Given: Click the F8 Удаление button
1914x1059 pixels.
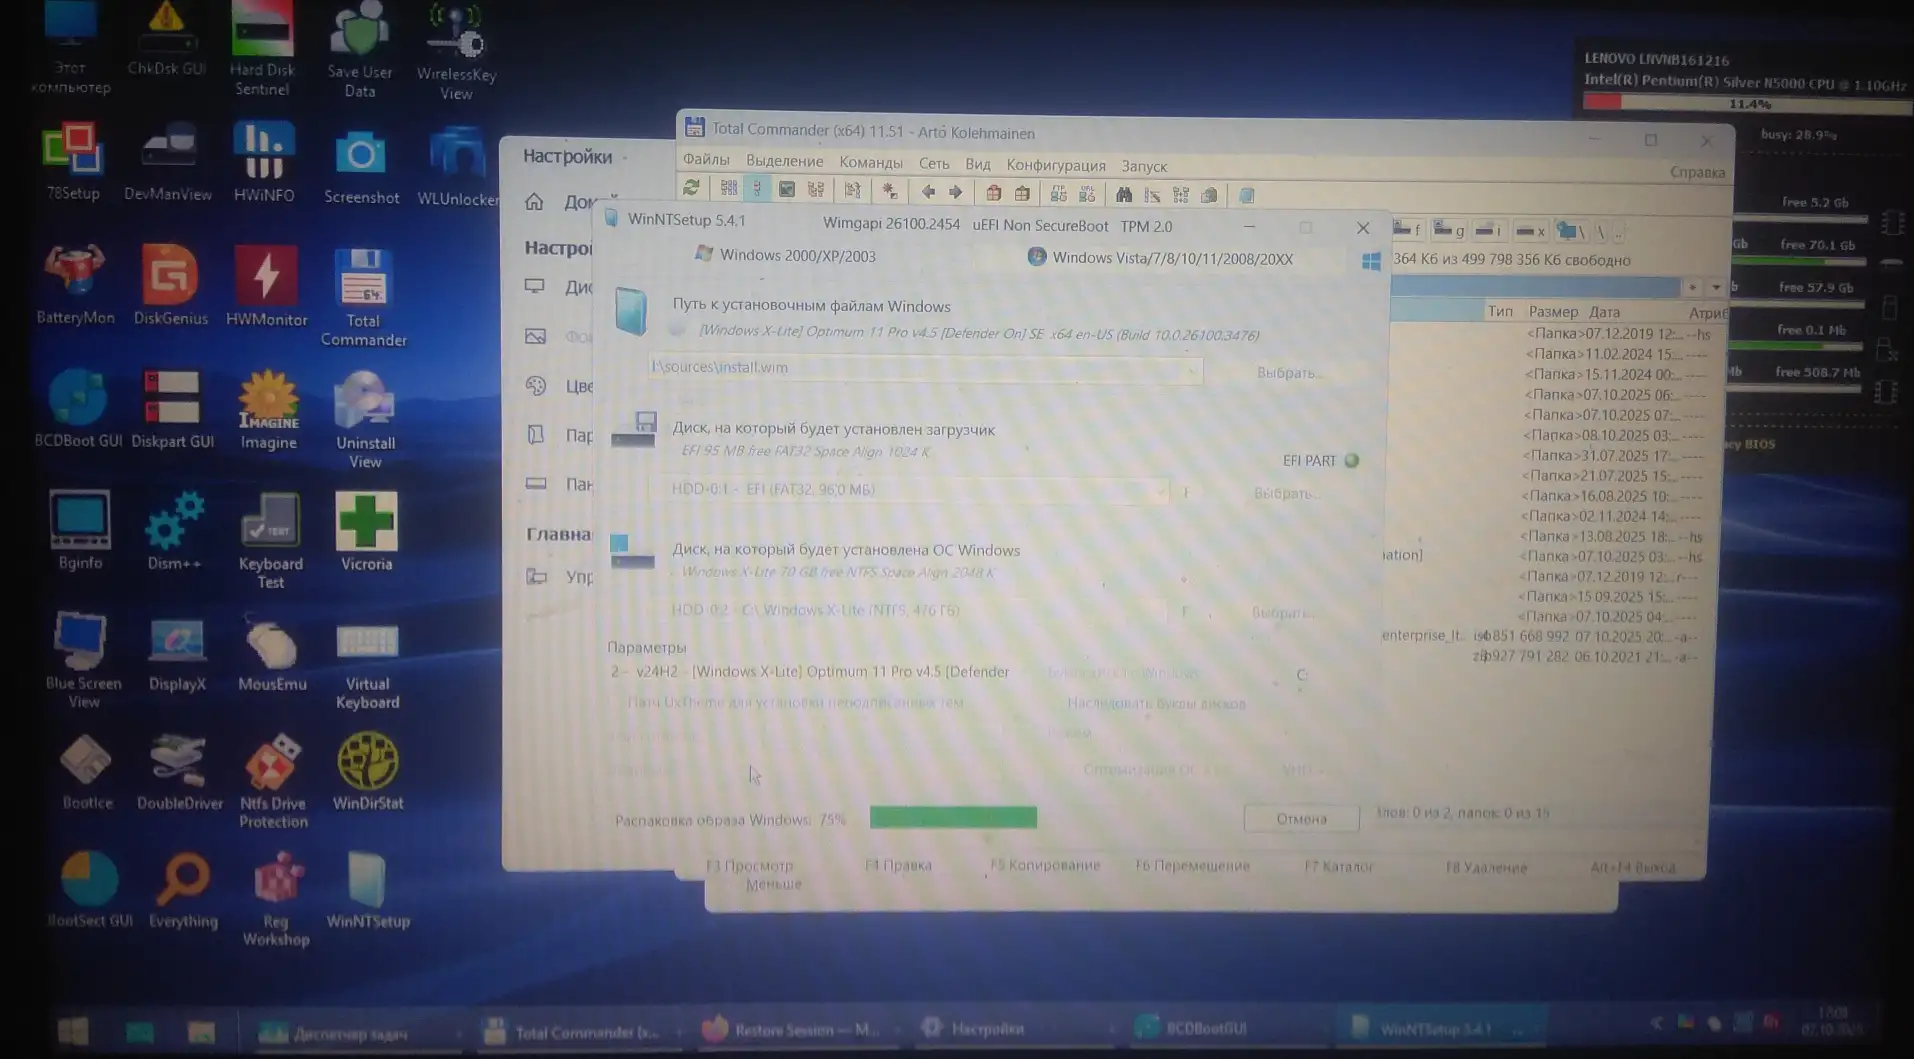Looking at the screenshot, I should click(x=1486, y=867).
